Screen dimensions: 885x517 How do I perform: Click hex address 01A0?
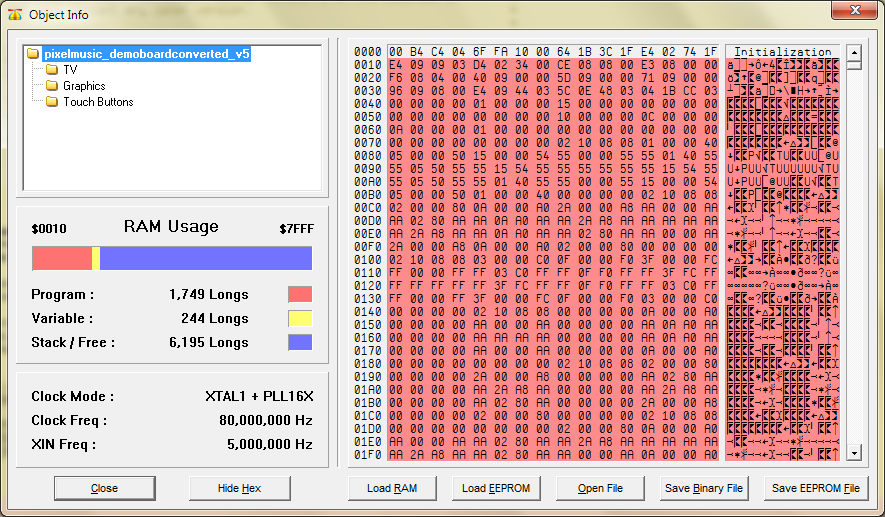pos(367,389)
